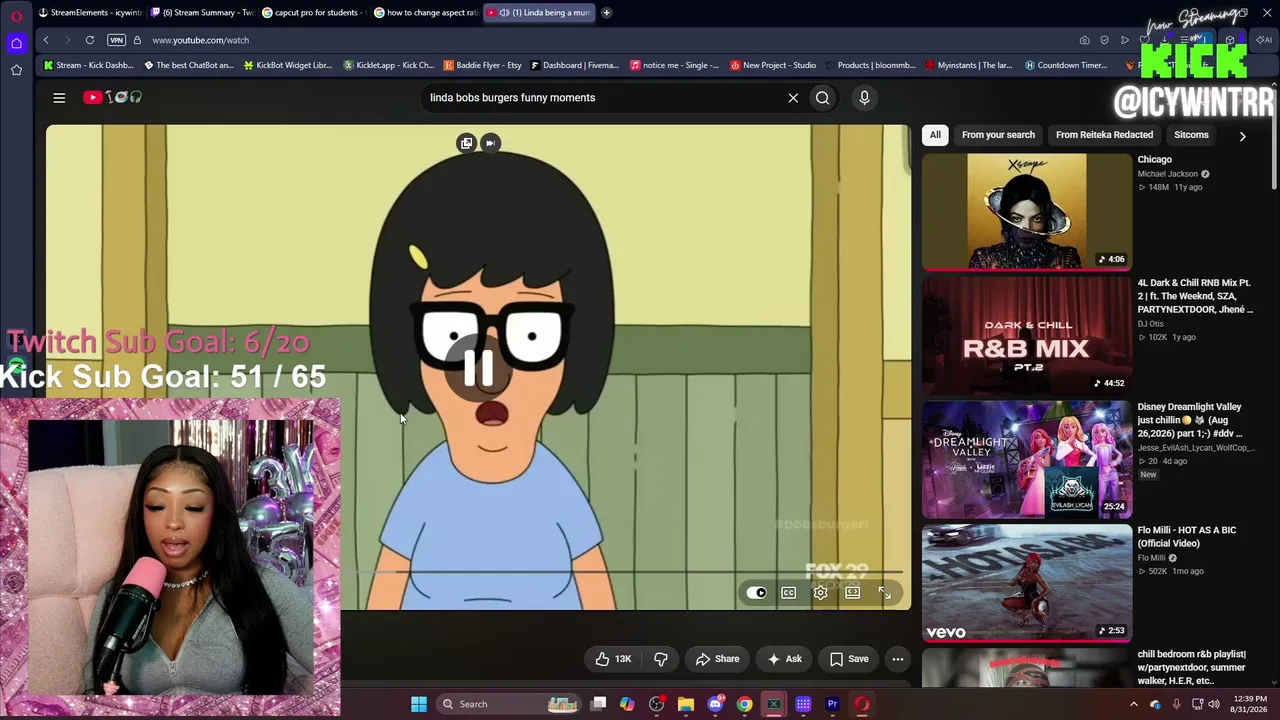Toggle the VPN badge in the address bar
1280x720 pixels.
point(117,40)
